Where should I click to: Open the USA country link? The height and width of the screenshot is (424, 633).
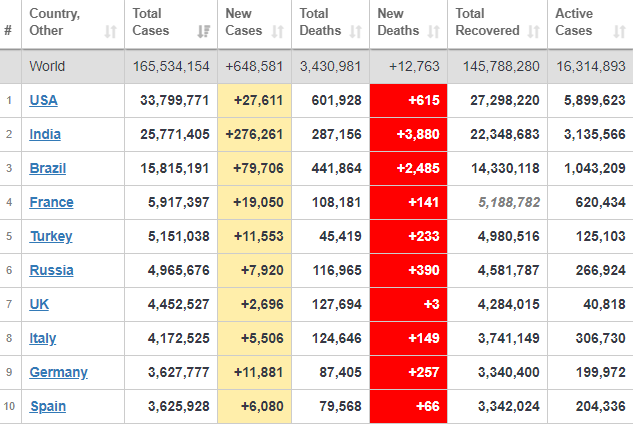[x=44, y=100]
